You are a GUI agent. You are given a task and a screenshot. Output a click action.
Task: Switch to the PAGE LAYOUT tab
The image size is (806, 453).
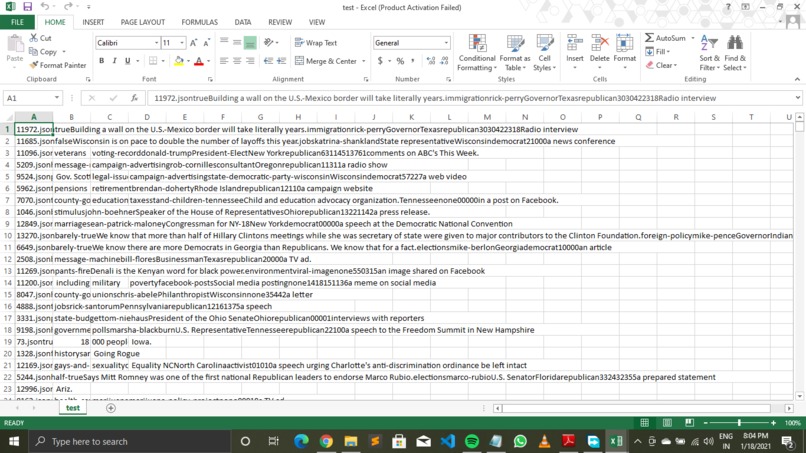143,22
